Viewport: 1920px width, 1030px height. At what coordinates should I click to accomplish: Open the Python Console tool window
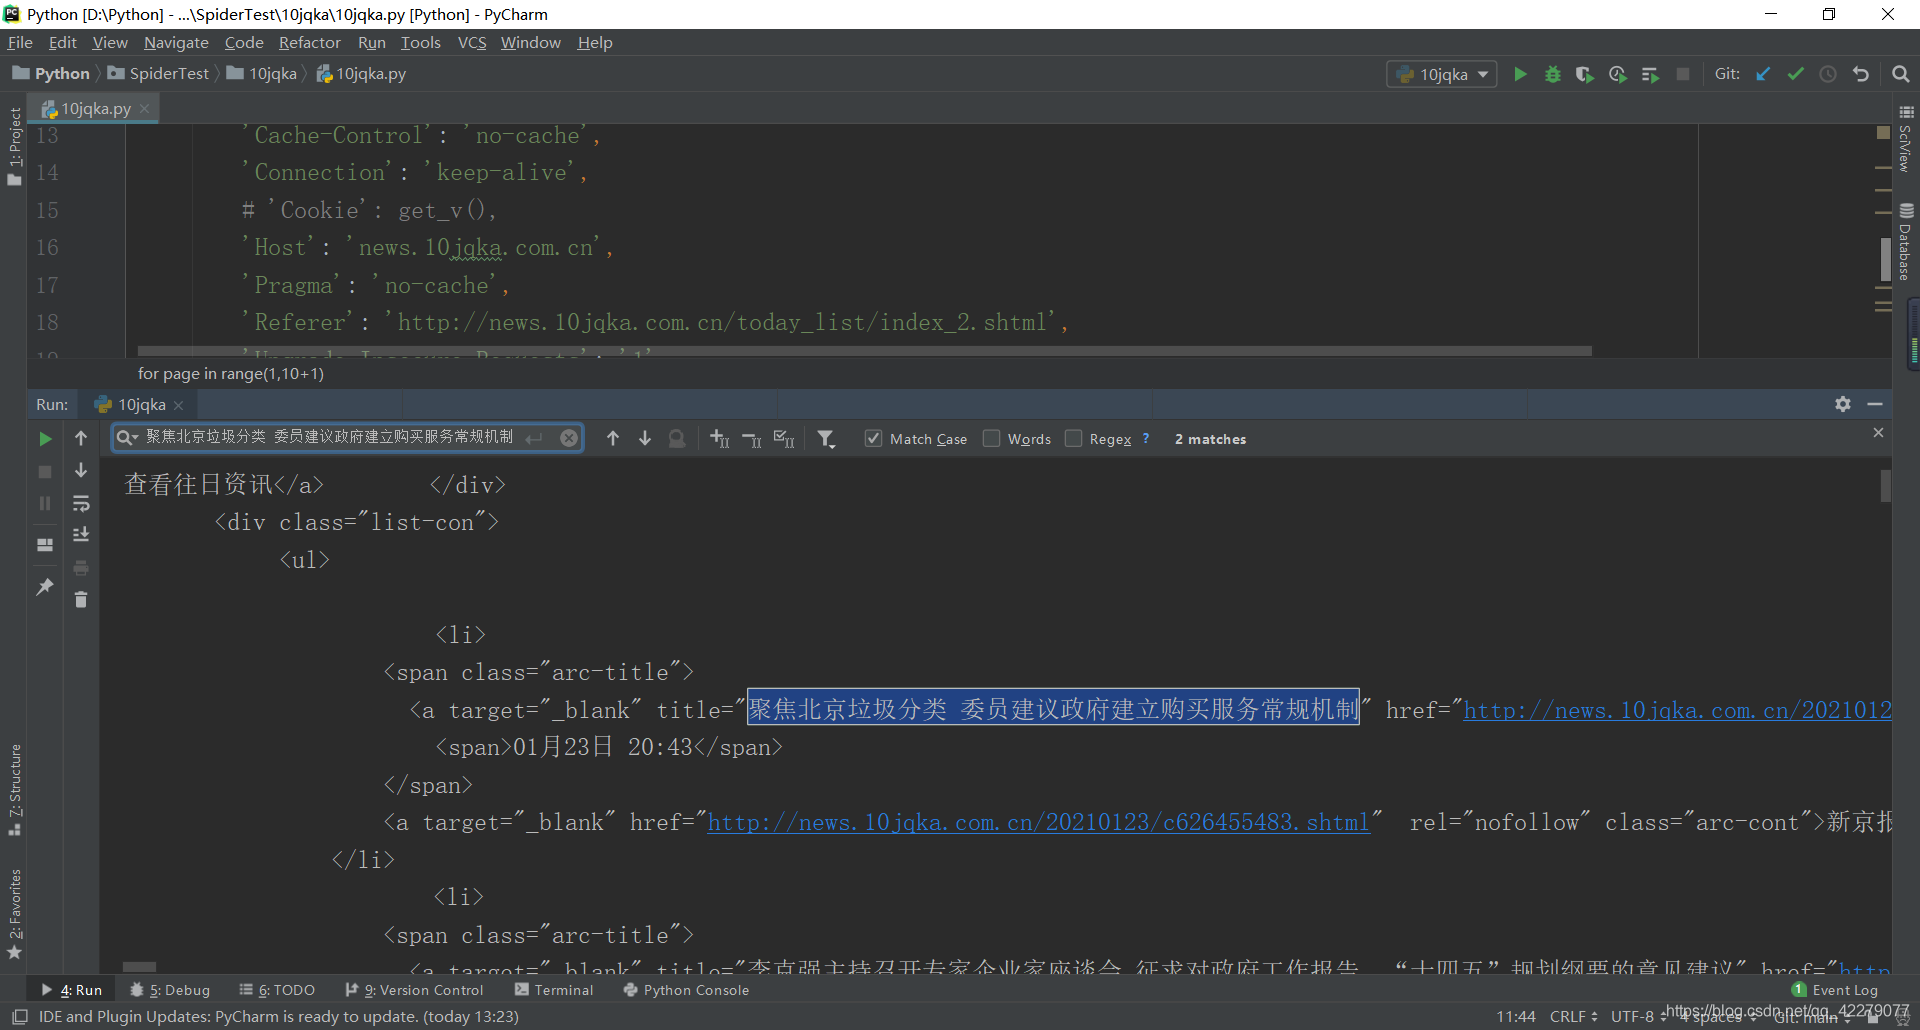(686, 990)
